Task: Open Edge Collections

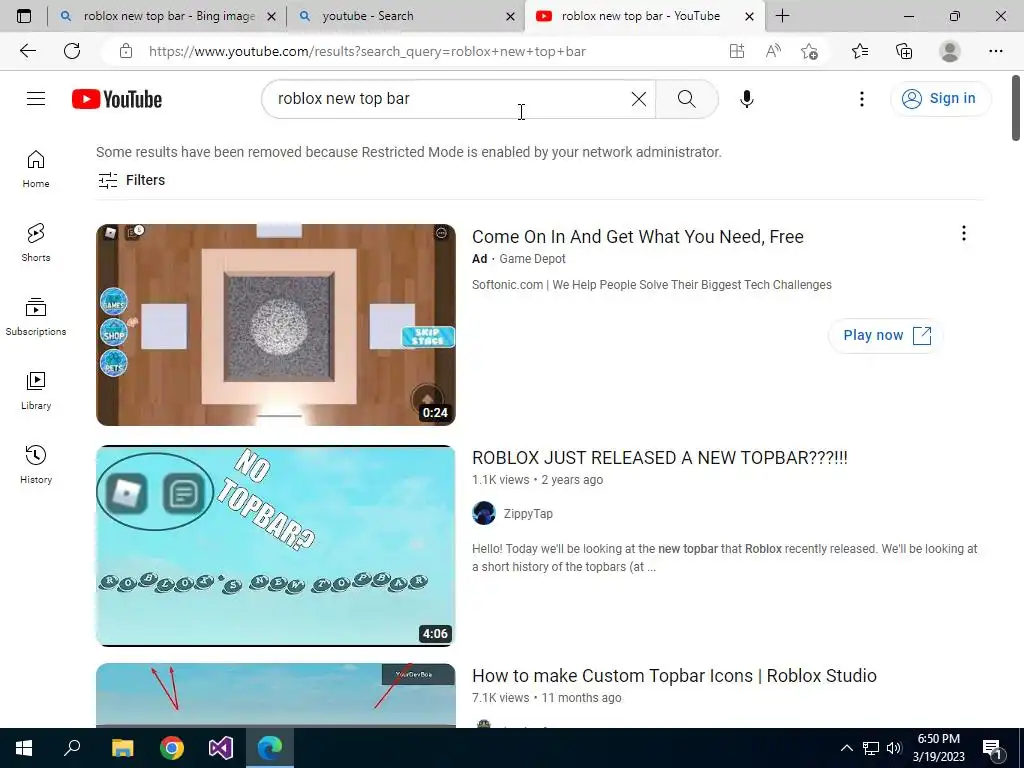Action: click(x=904, y=51)
